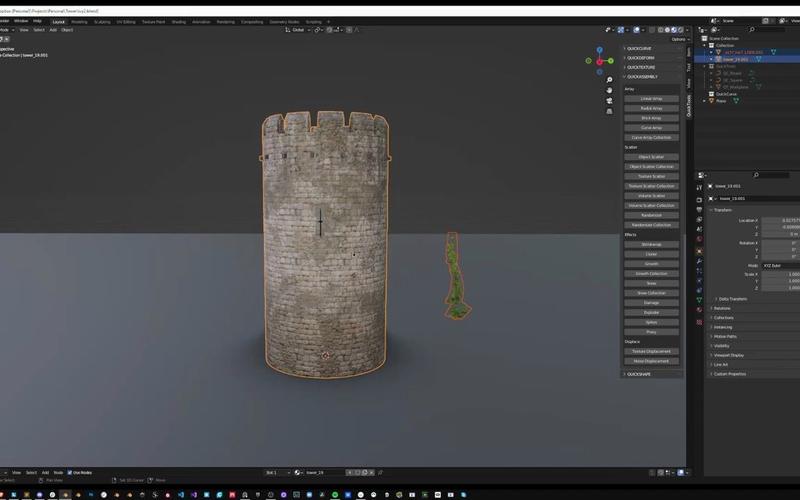Open the Output properties tab icon
Screen dimensions: 800x500
pyautogui.click(x=699, y=210)
